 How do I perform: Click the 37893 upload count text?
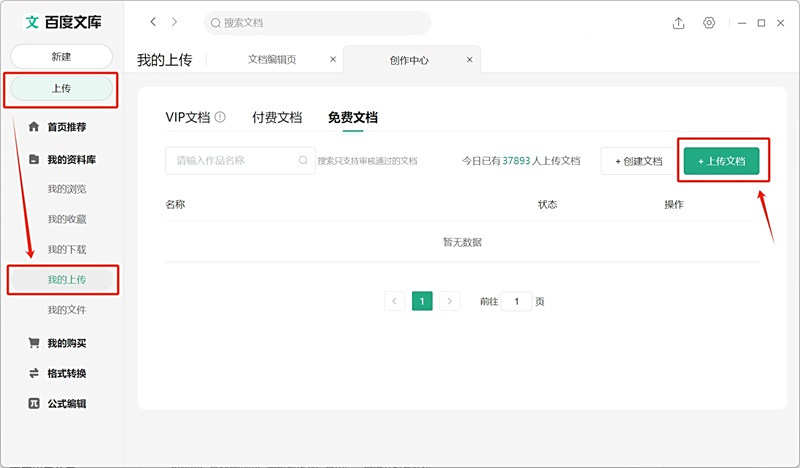(x=516, y=160)
